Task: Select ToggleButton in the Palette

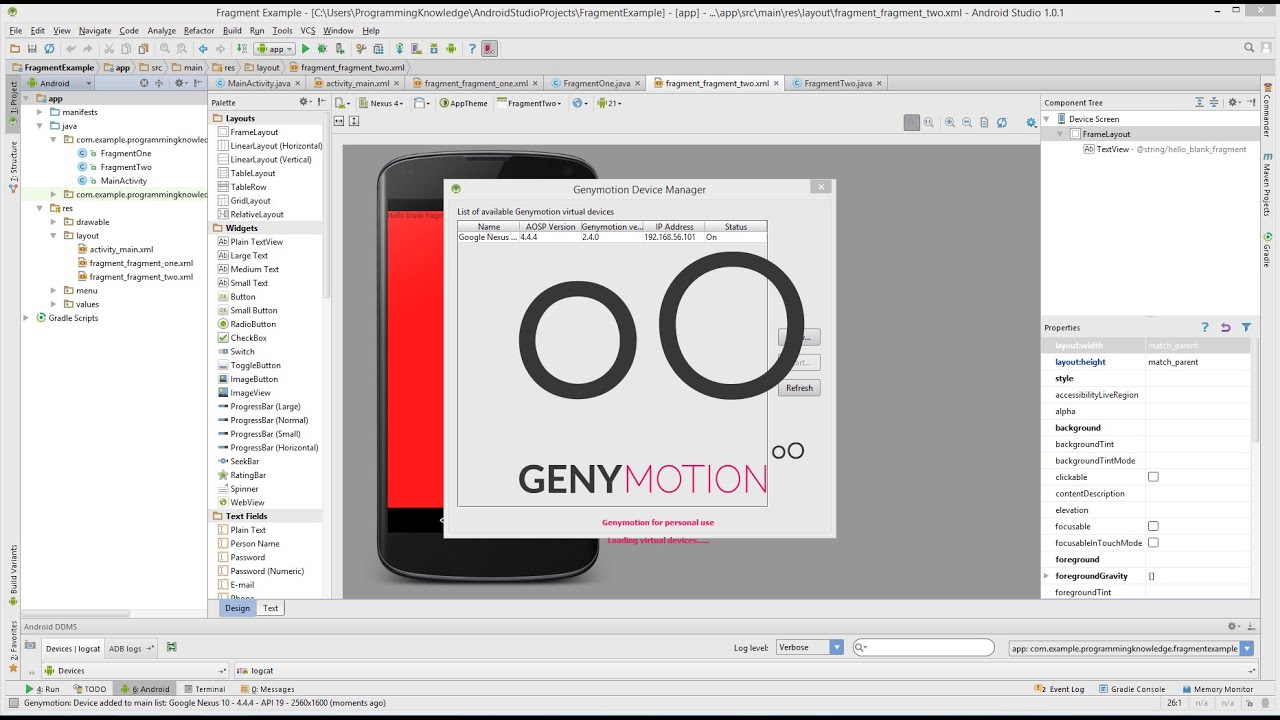Action: tap(255, 365)
